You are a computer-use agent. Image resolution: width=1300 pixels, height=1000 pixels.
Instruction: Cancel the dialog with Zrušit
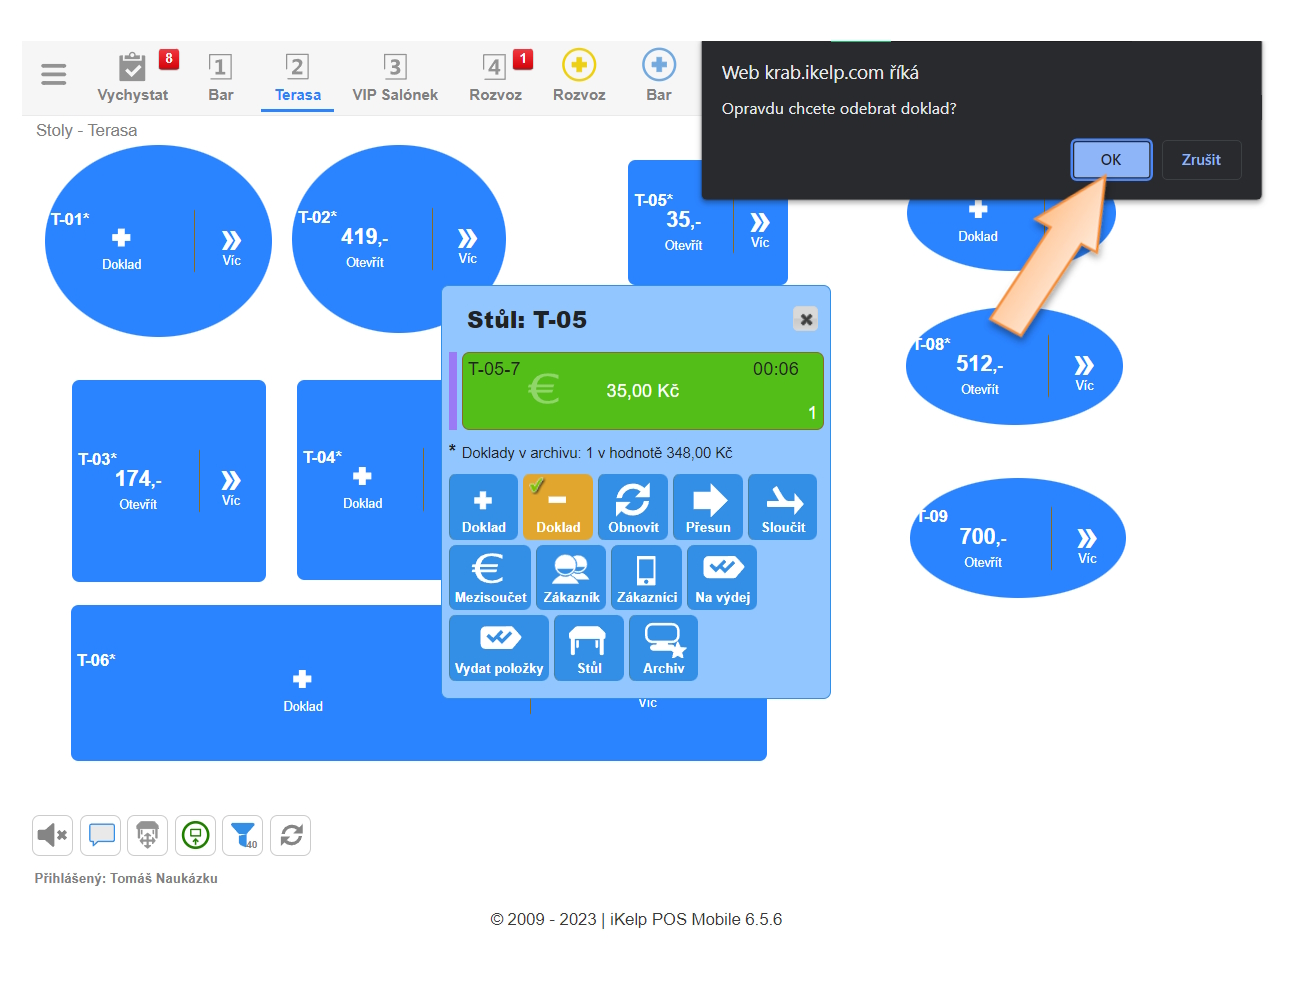[x=1201, y=160]
